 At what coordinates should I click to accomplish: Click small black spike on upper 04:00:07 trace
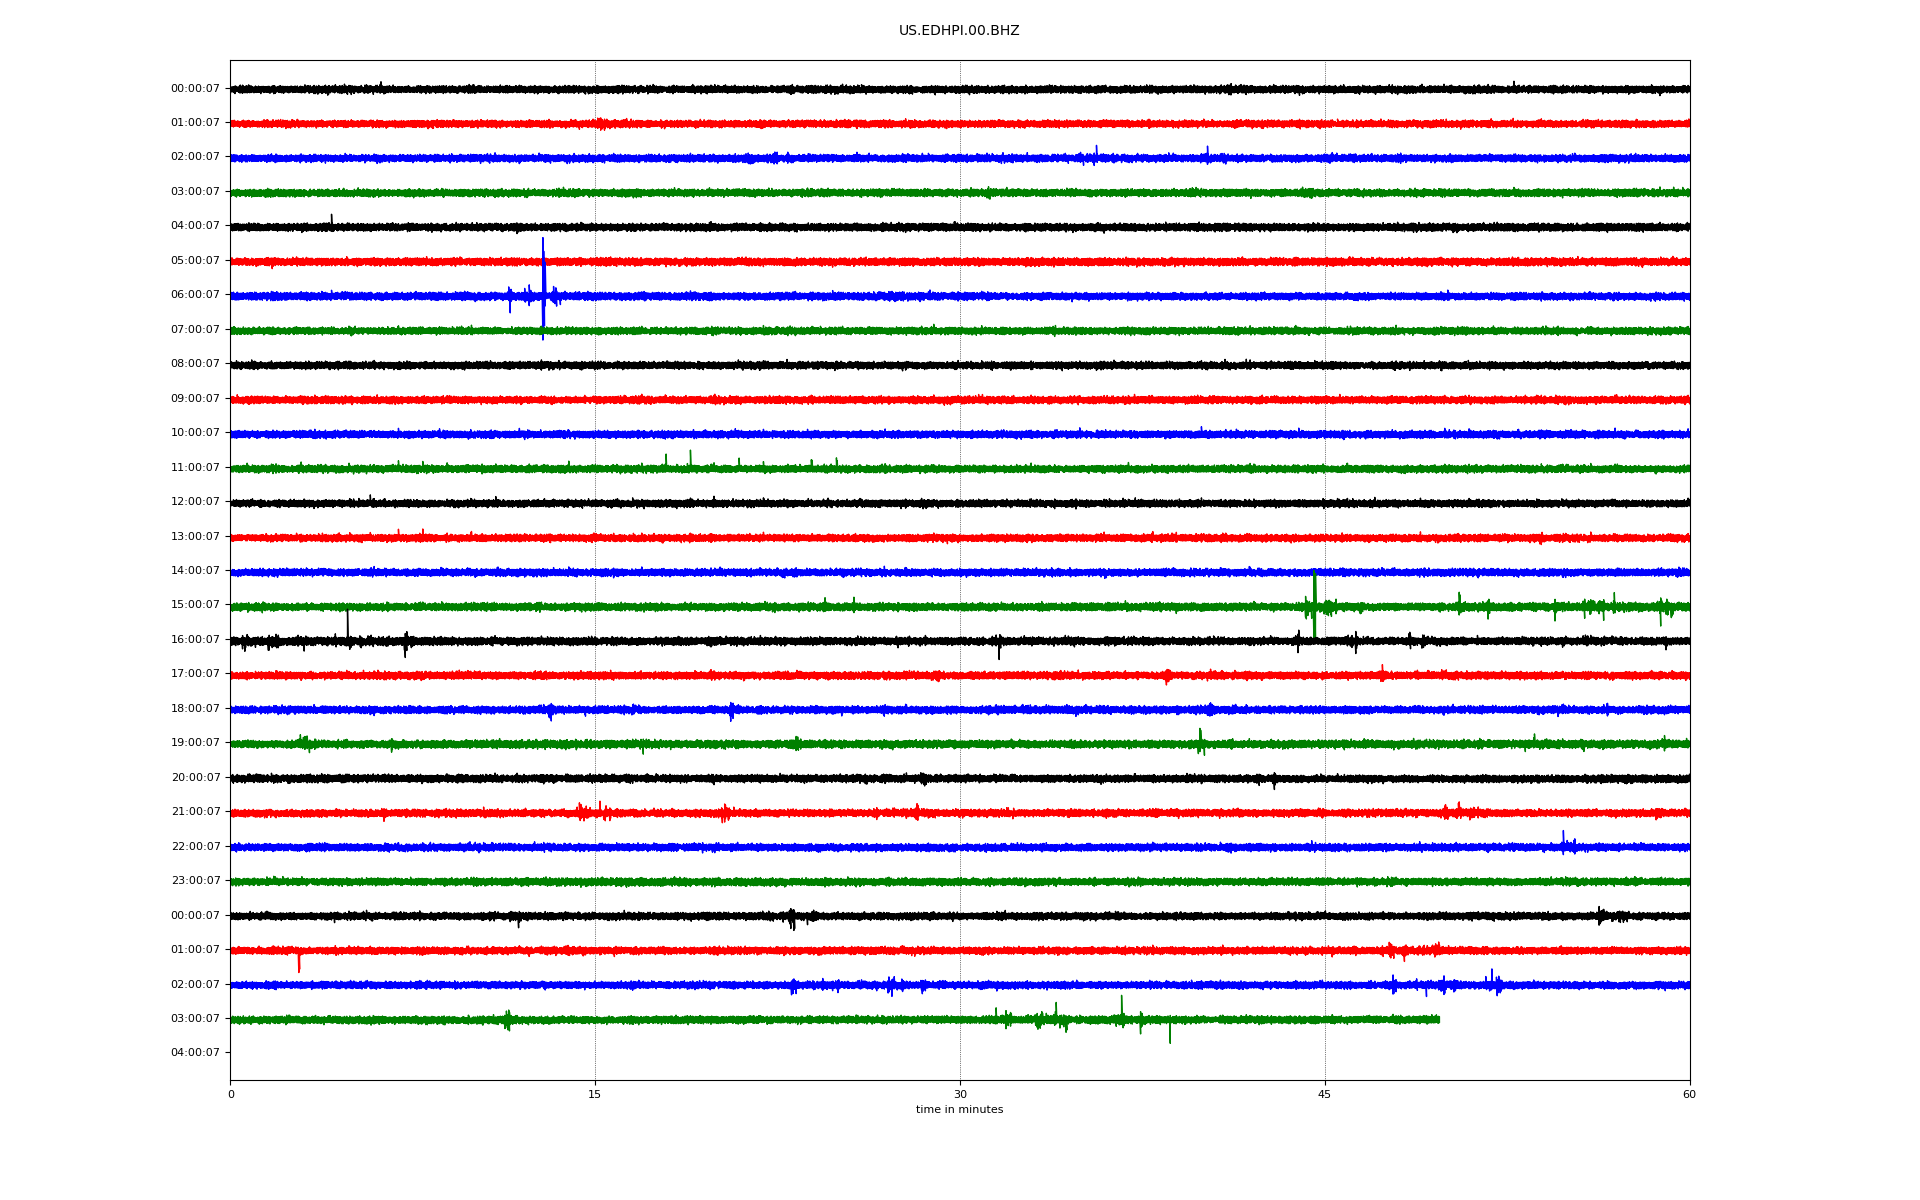[x=331, y=218]
